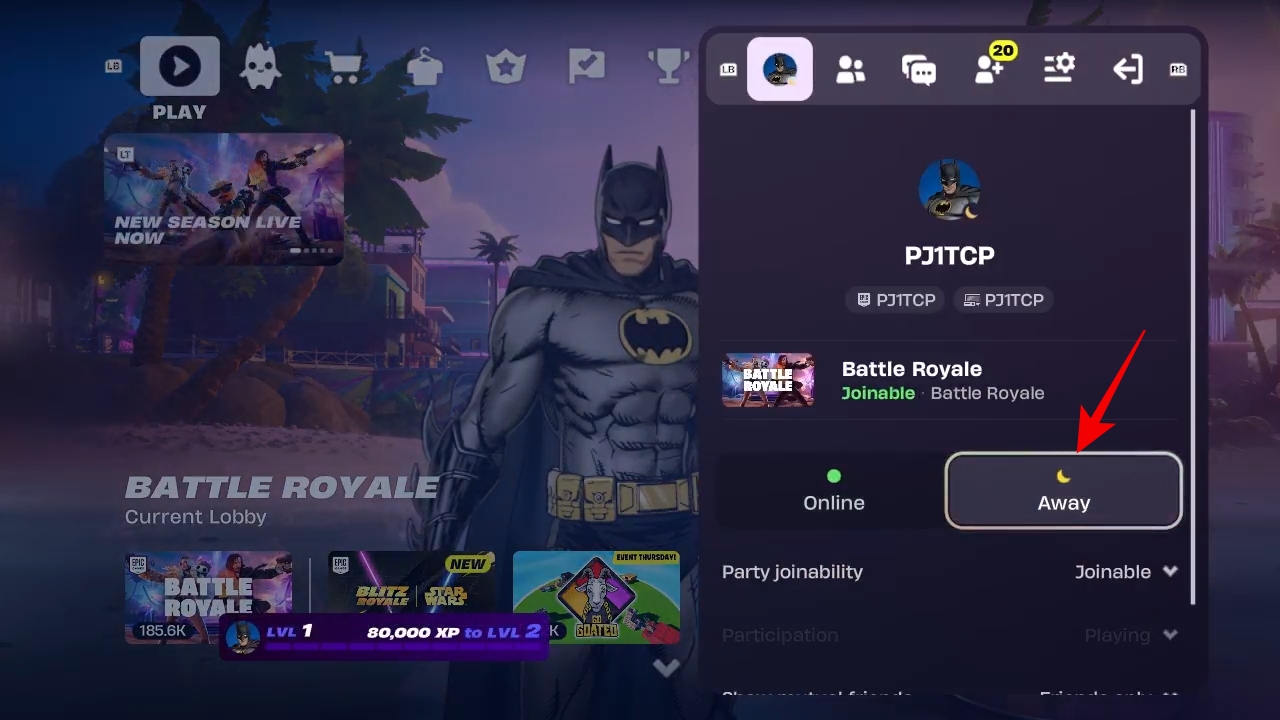Click the LB bumper hint in sidebar

pos(728,69)
